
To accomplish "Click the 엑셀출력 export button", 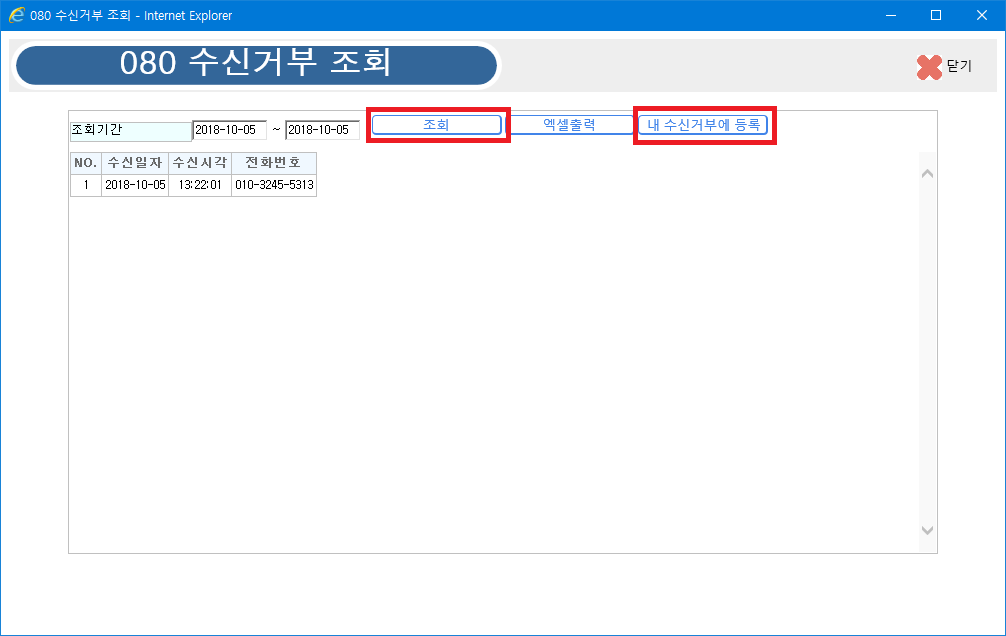I will coord(569,125).
